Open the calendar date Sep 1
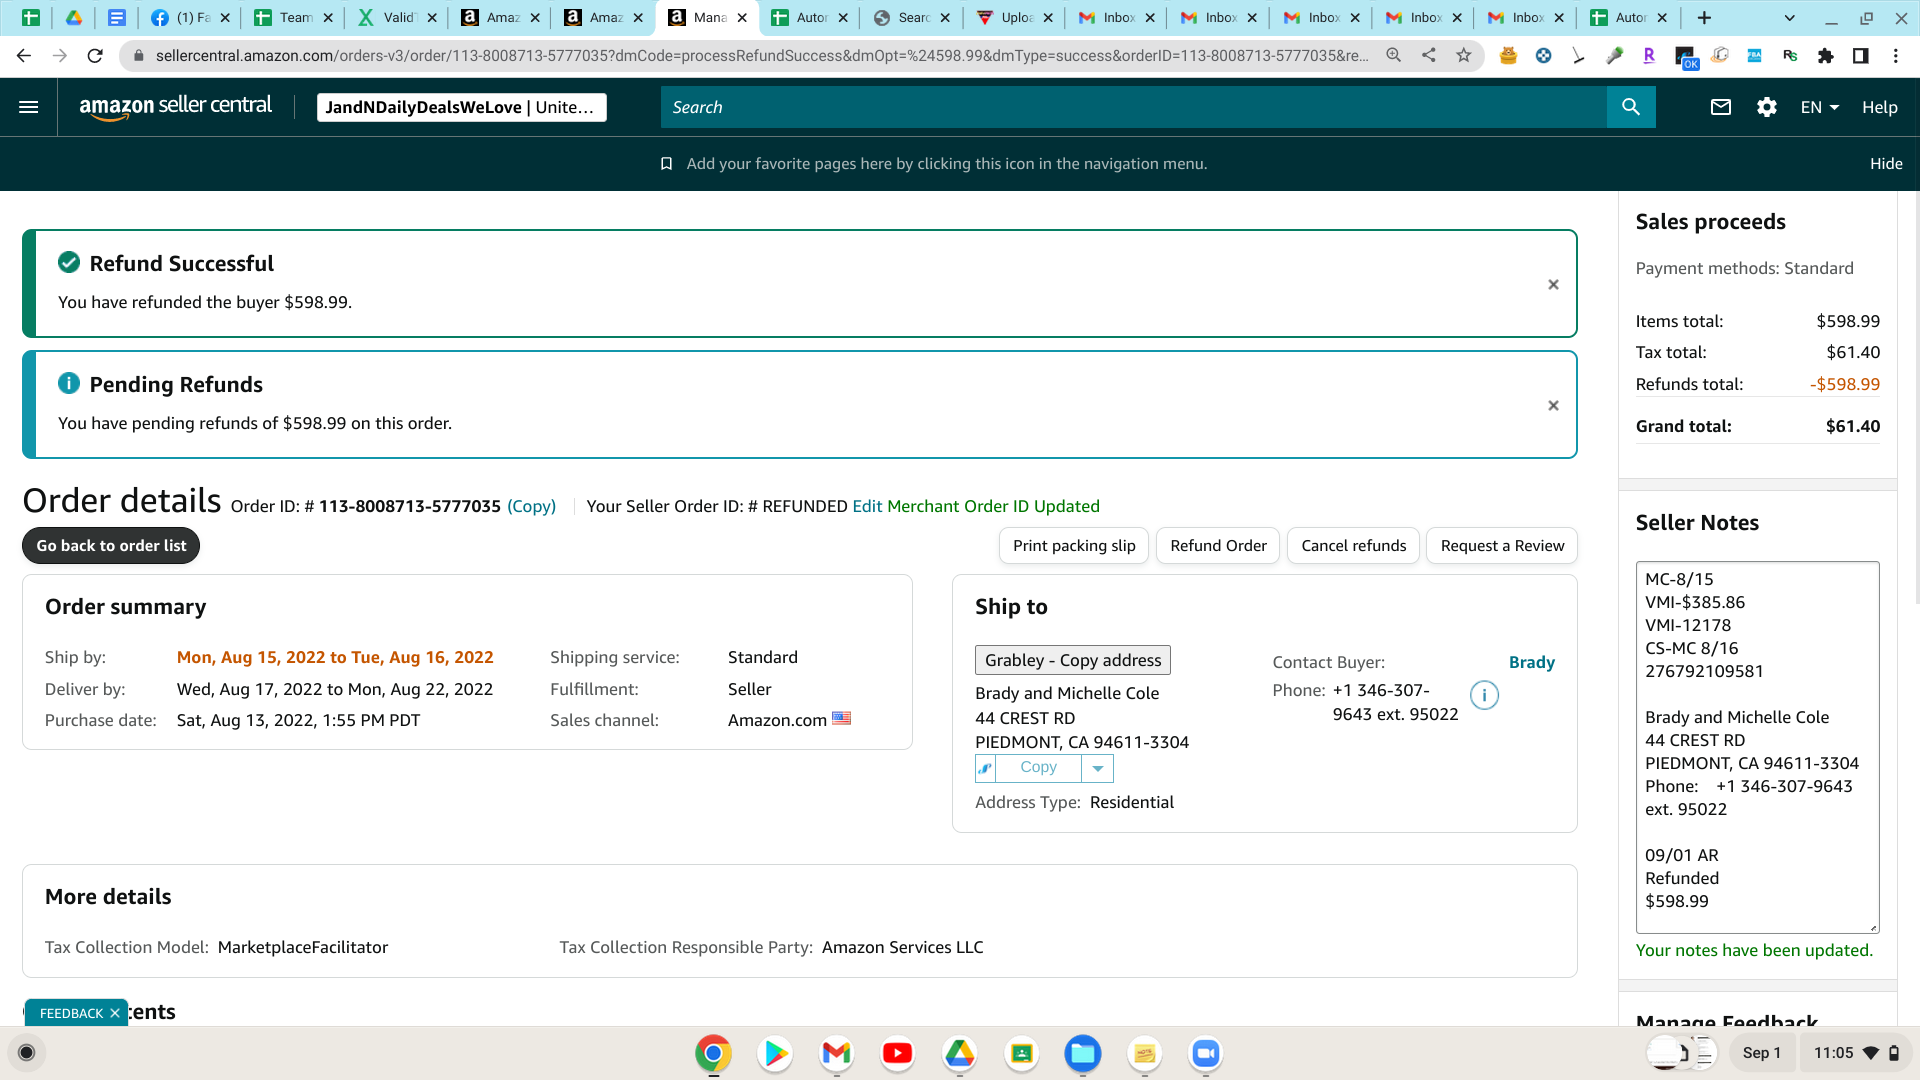Screen dimensions: 1920x1080 pos(1761,1053)
